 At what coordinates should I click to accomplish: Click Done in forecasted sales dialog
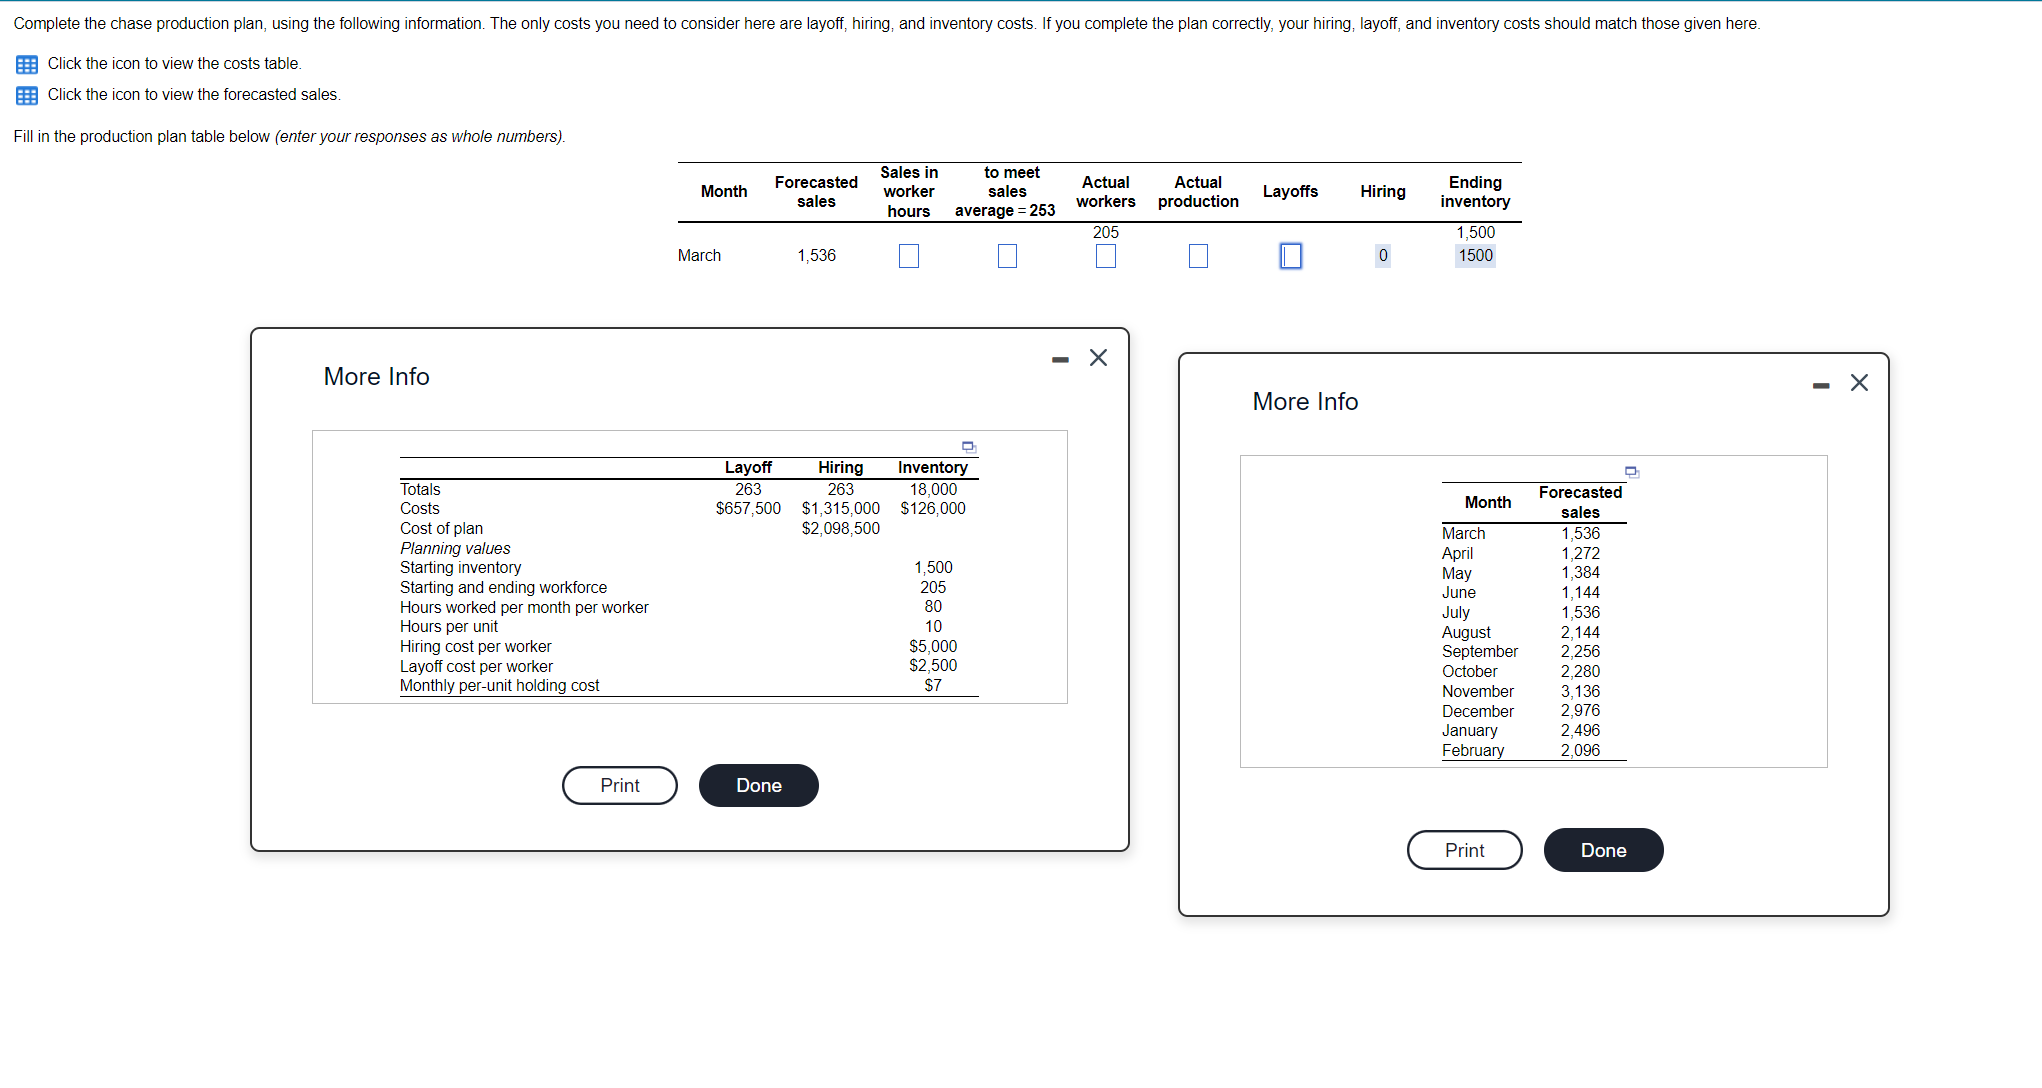click(x=1603, y=850)
